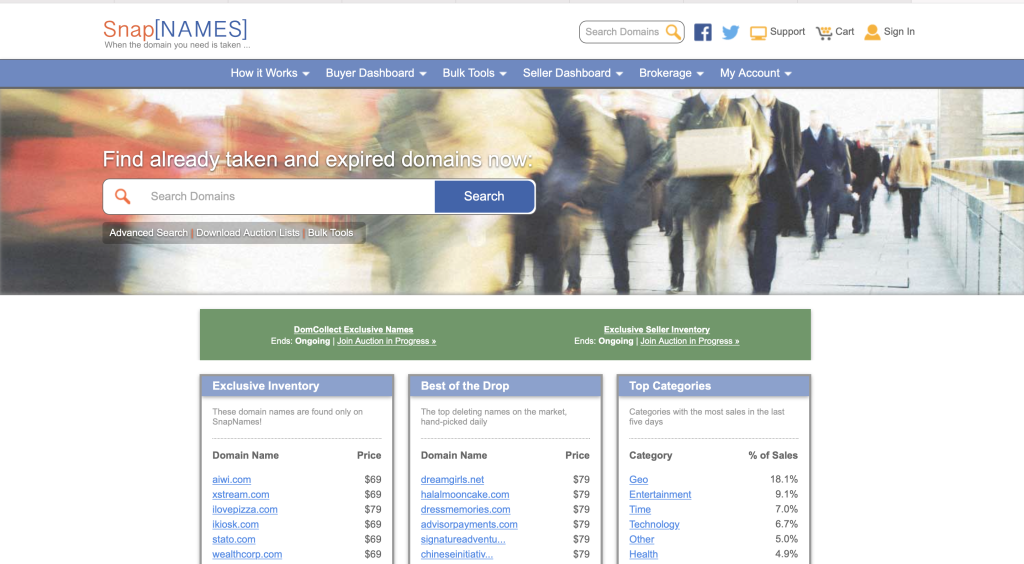Viewport: 1024px width, 564px height.
Task: Expand the Buyer Dashboard menu
Action: [376, 73]
